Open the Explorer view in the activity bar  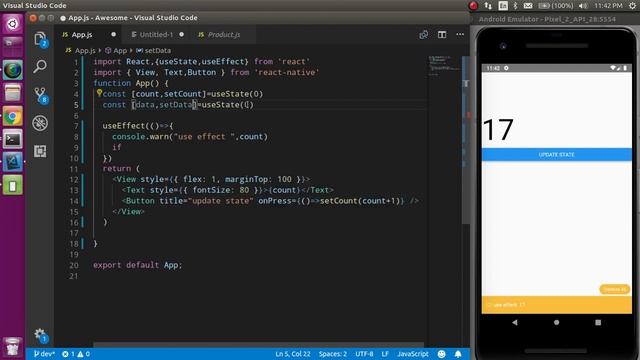[40, 39]
